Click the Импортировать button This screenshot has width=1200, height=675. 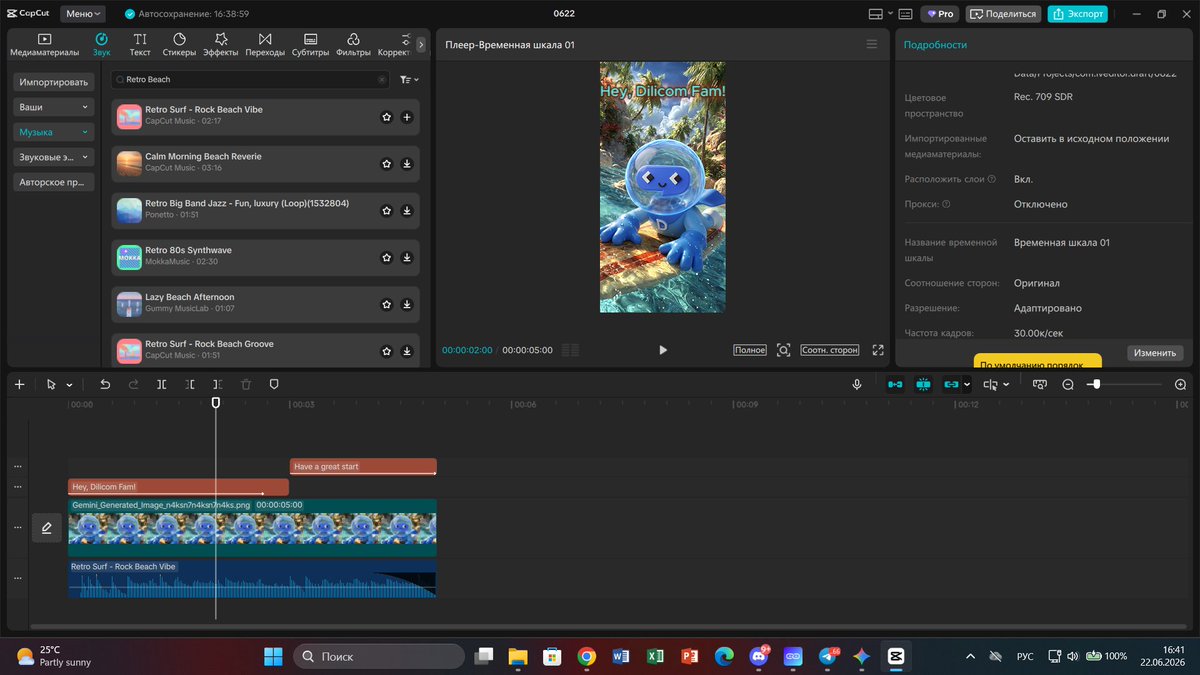tap(54, 82)
